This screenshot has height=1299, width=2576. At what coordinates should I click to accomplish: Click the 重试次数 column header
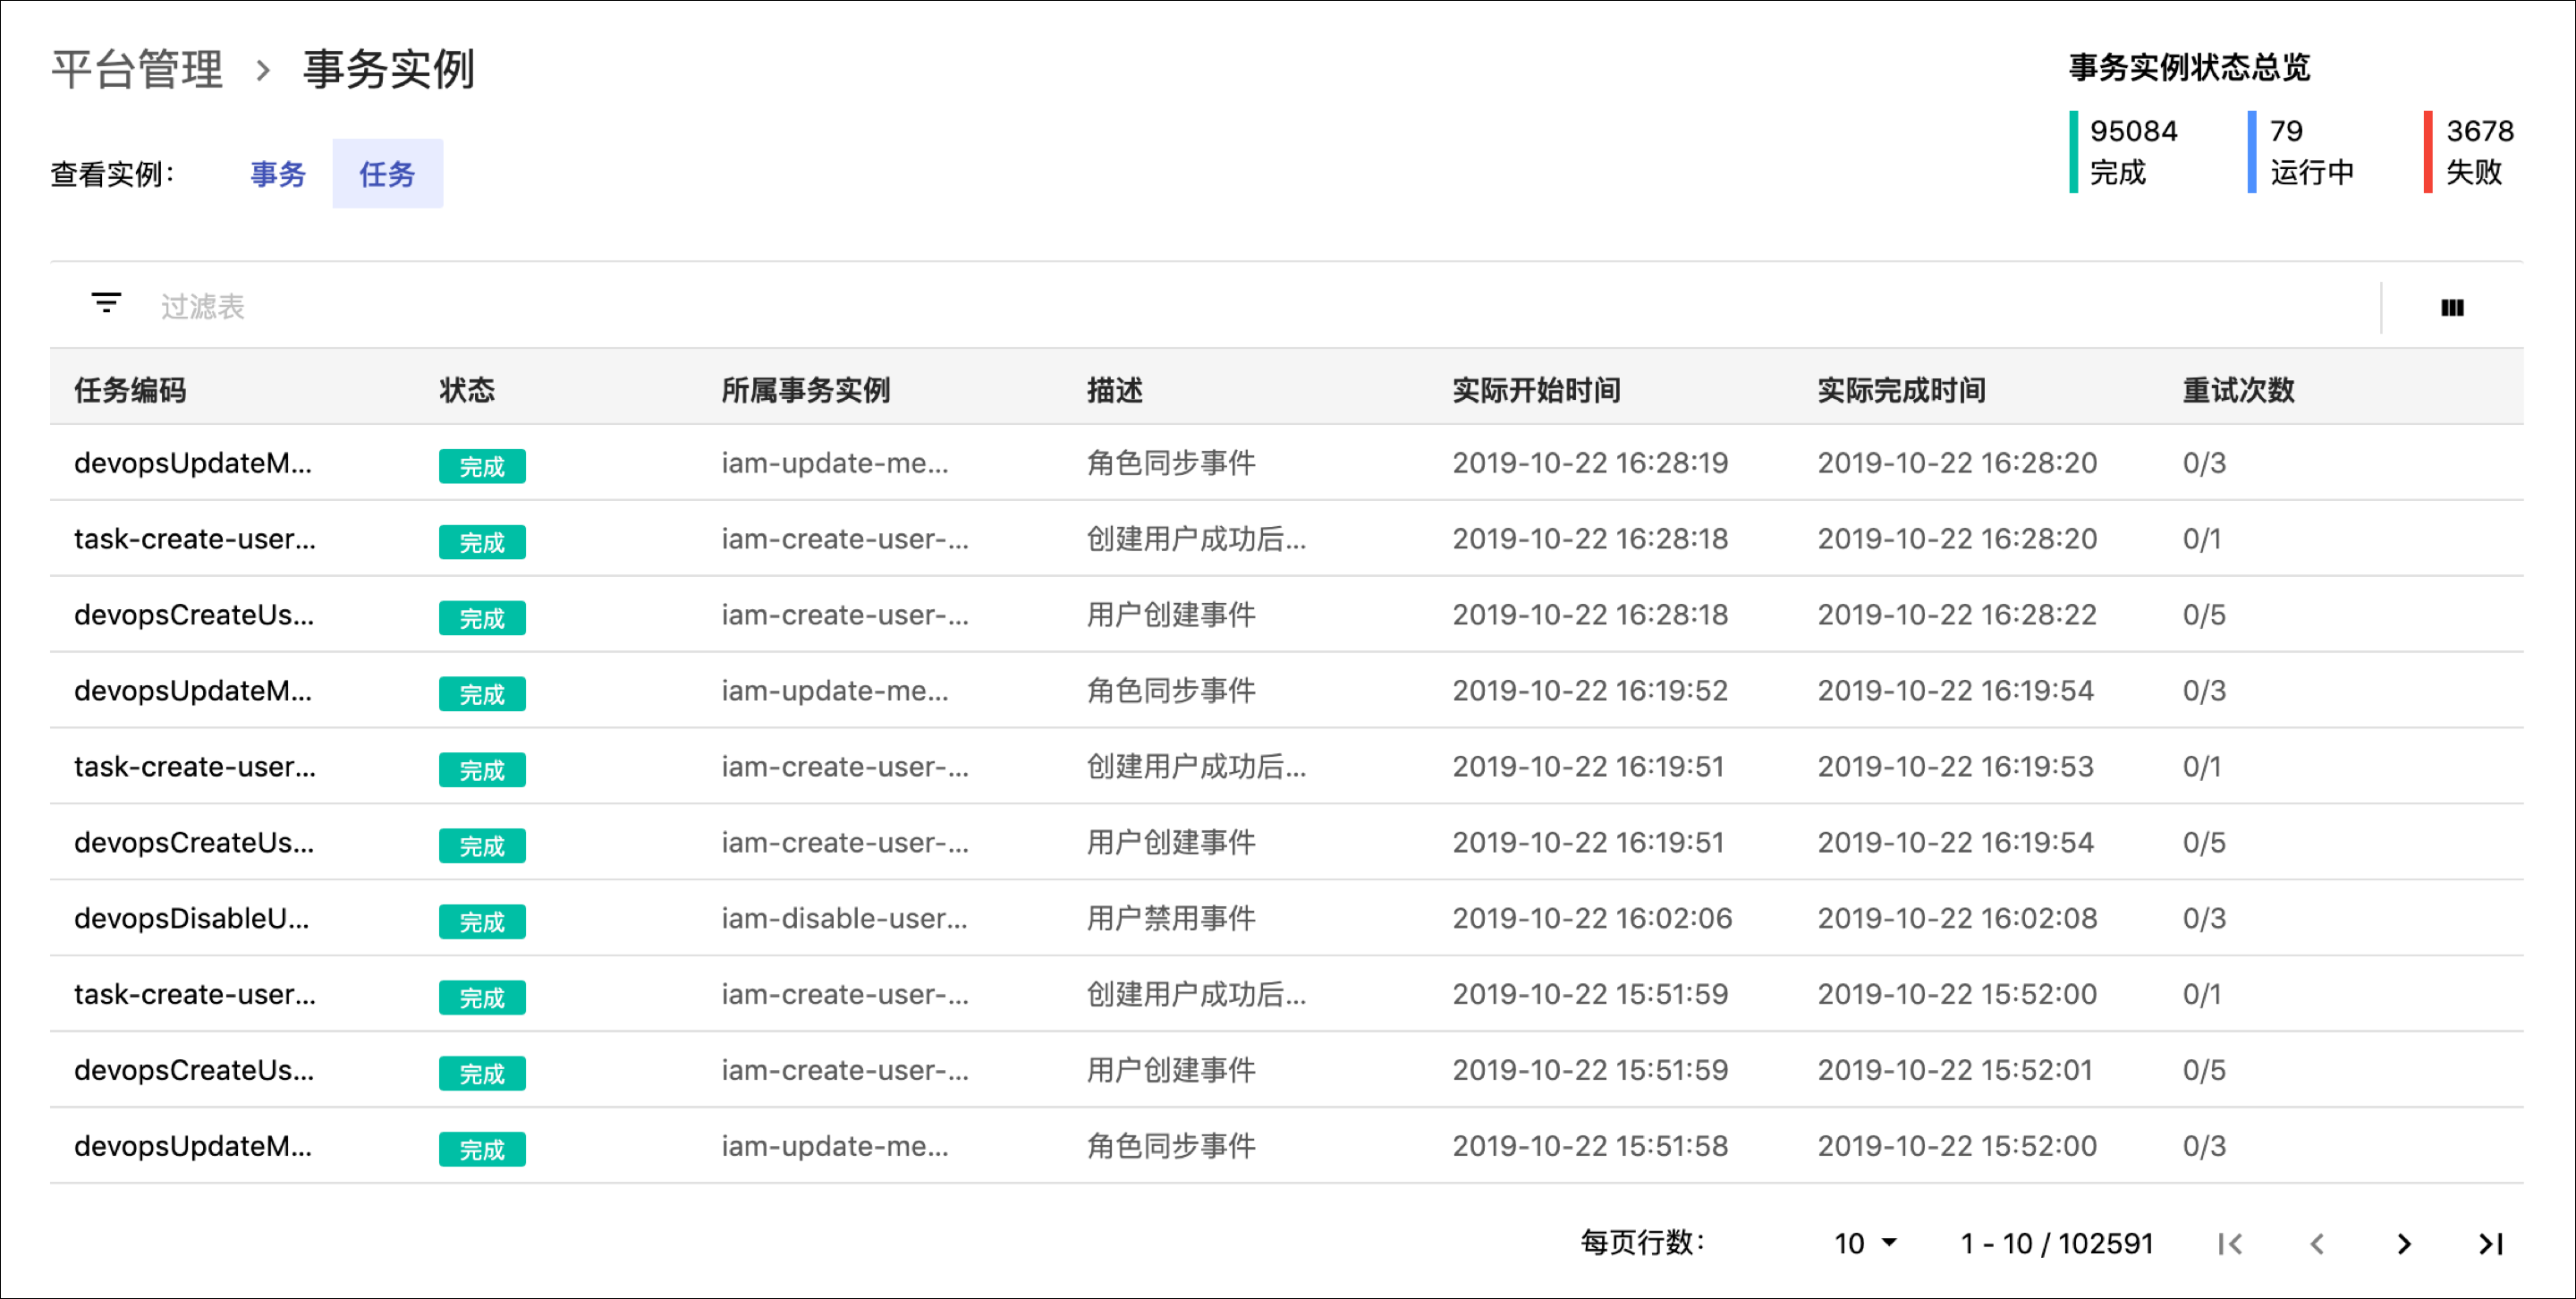point(2239,389)
